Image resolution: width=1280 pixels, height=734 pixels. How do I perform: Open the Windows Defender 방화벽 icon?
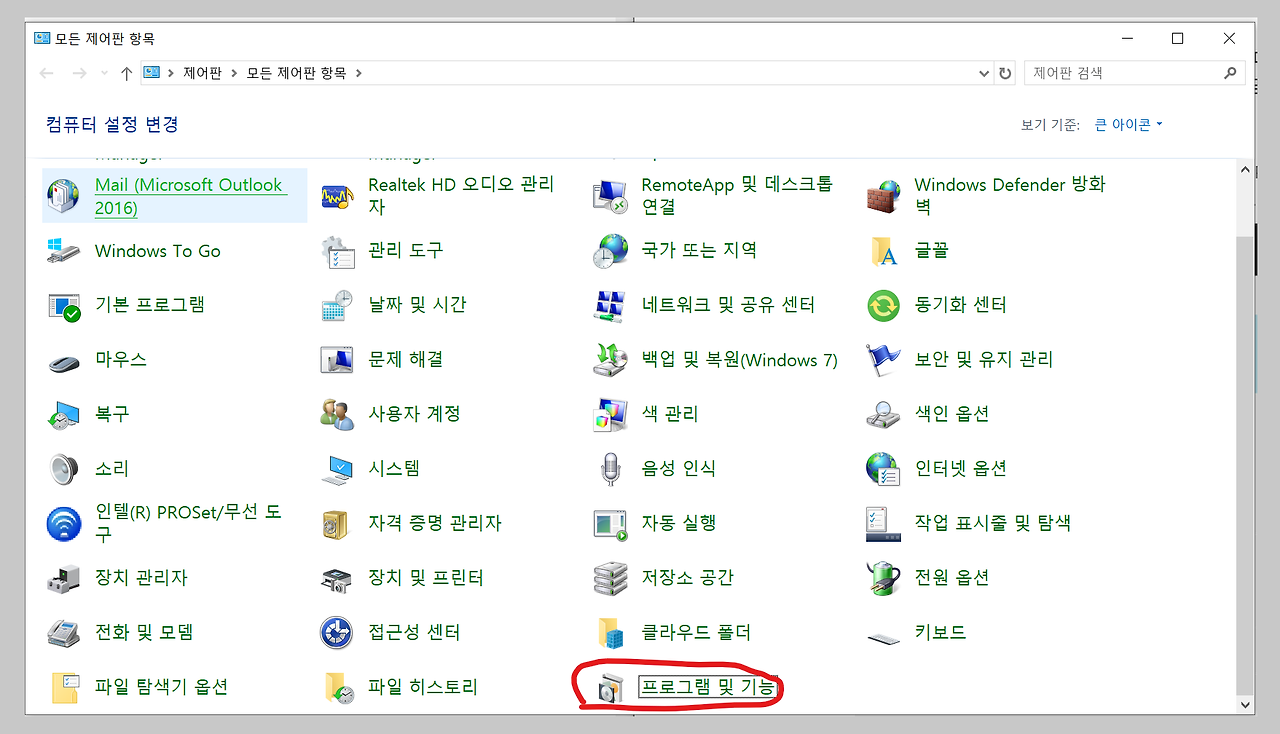click(x=883, y=195)
